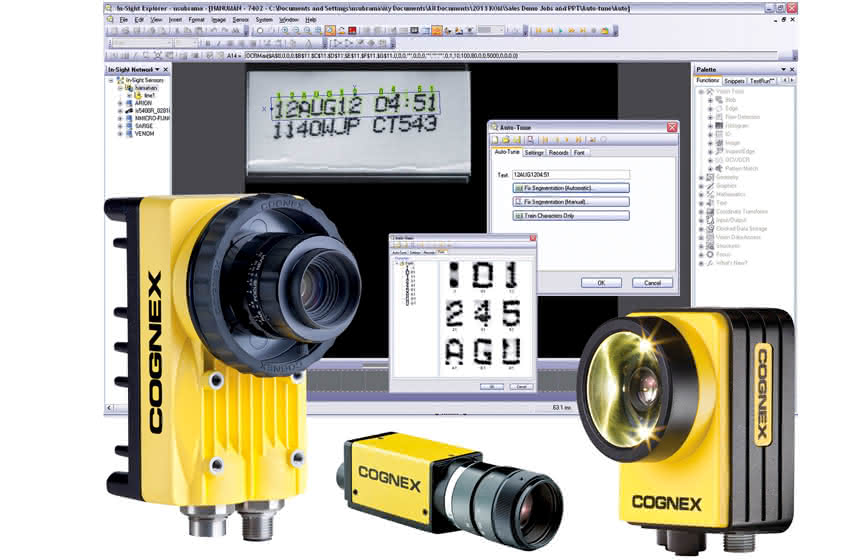Screen dimensions: 860x560
Task: Expand the Blob node in Palette
Action: click(710, 100)
